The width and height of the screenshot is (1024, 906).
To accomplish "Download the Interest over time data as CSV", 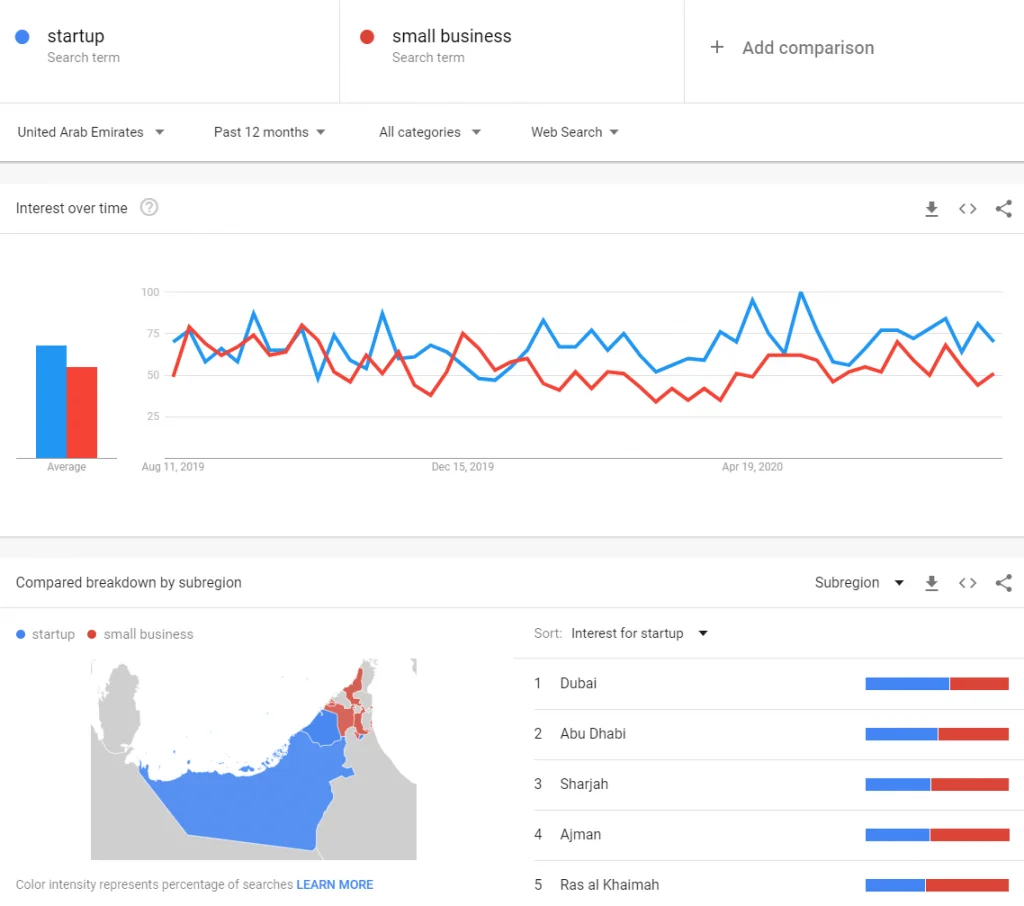I will (932, 209).
